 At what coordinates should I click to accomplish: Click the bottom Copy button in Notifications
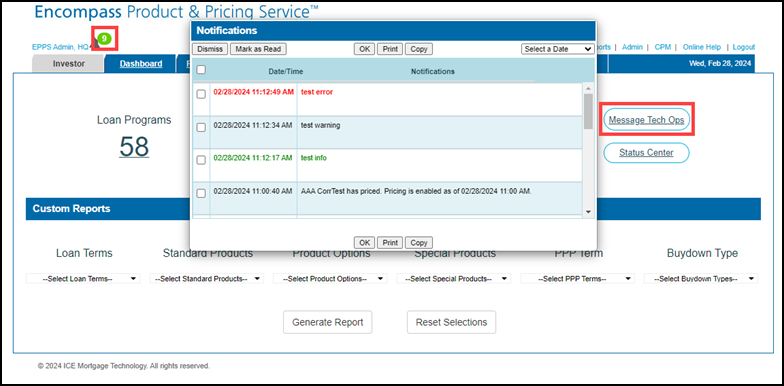pos(418,242)
